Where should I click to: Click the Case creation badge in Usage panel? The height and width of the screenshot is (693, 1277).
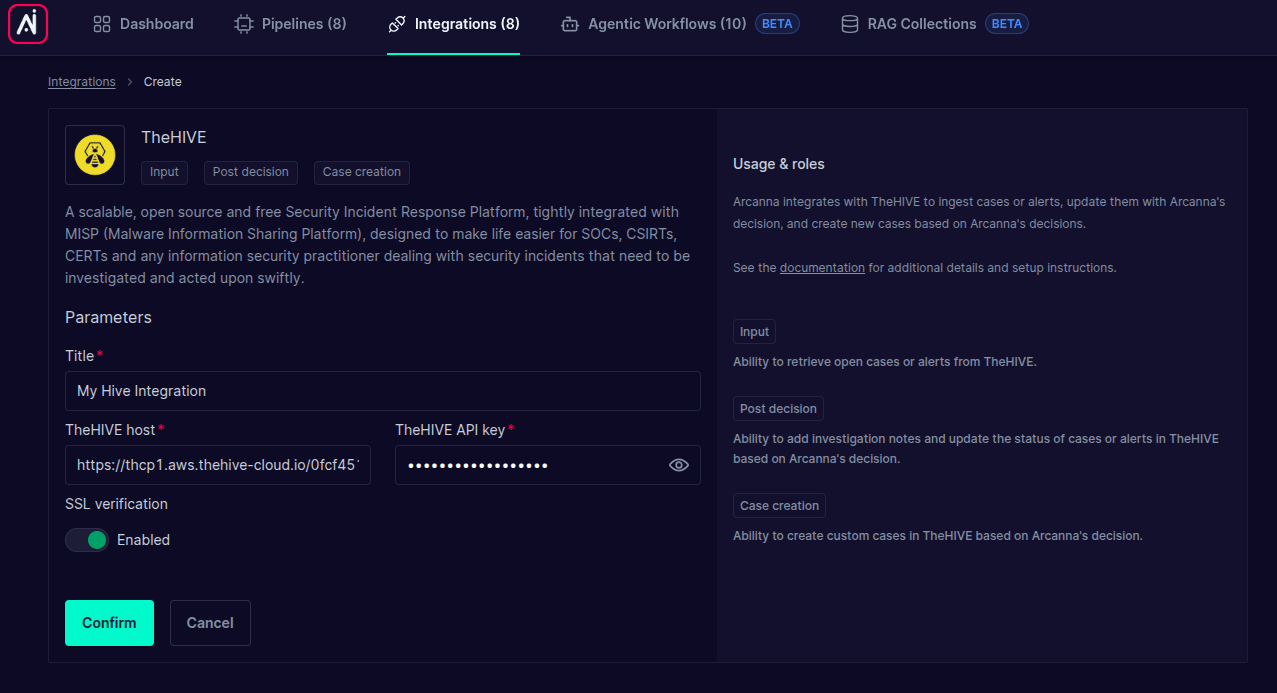click(780, 506)
